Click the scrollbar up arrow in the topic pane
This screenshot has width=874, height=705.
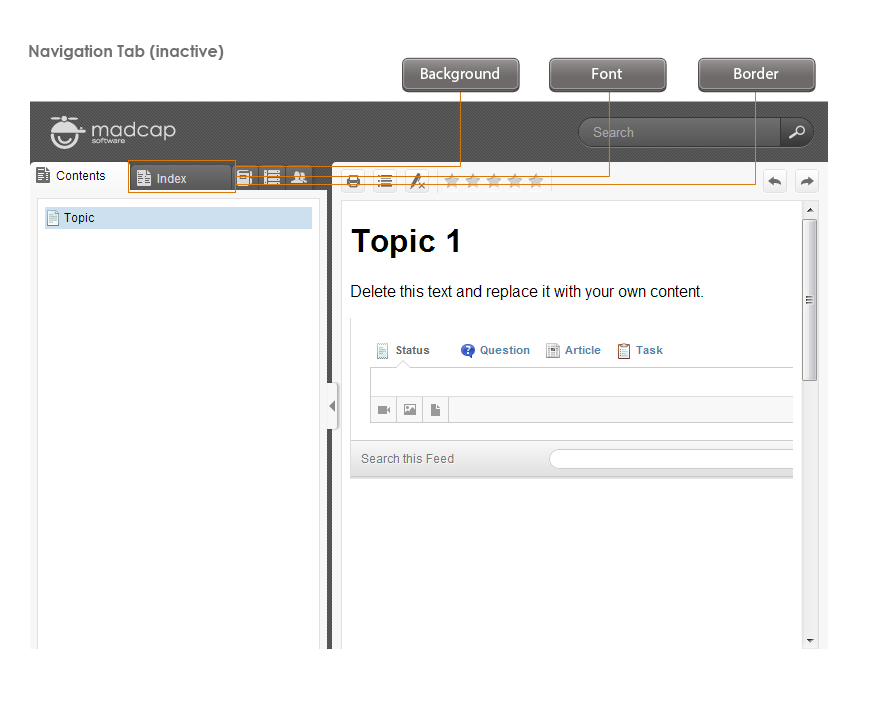click(x=810, y=210)
